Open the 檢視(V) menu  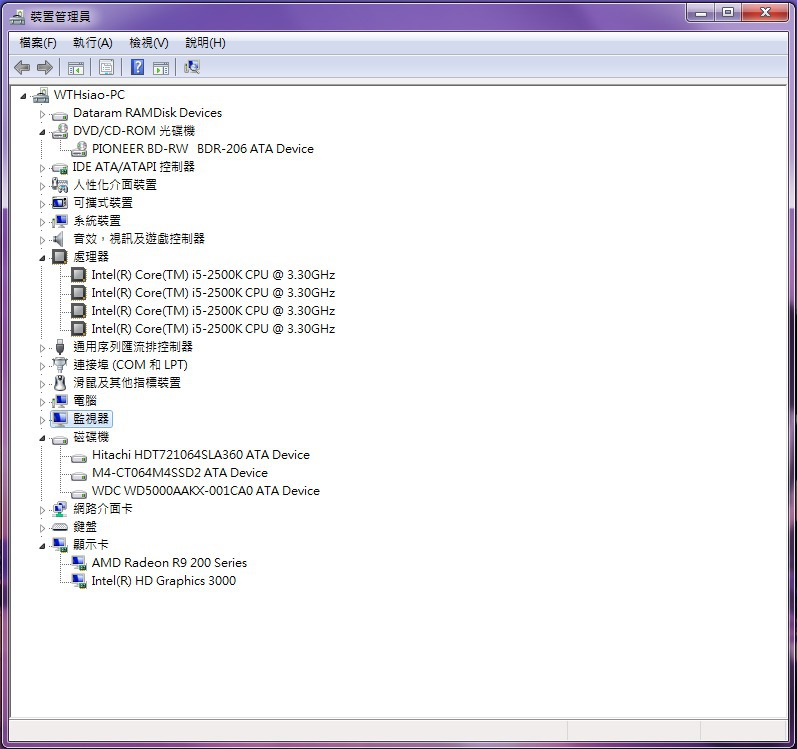pos(148,43)
